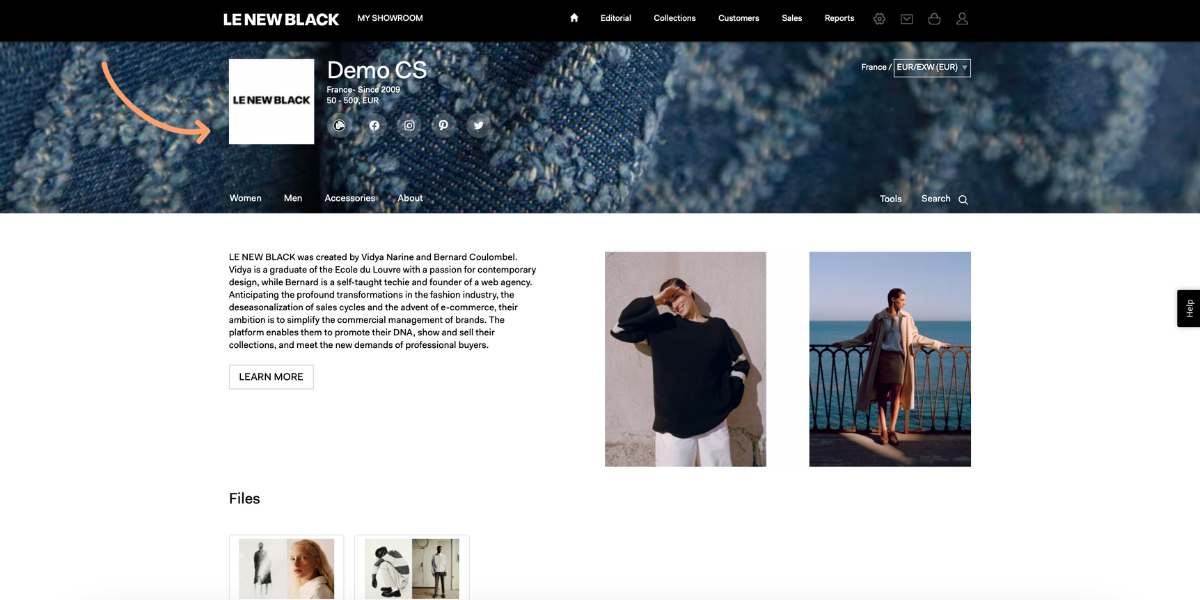Open the black sweater model photo
The width and height of the screenshot is (1200, 600).
pos(685,359)
